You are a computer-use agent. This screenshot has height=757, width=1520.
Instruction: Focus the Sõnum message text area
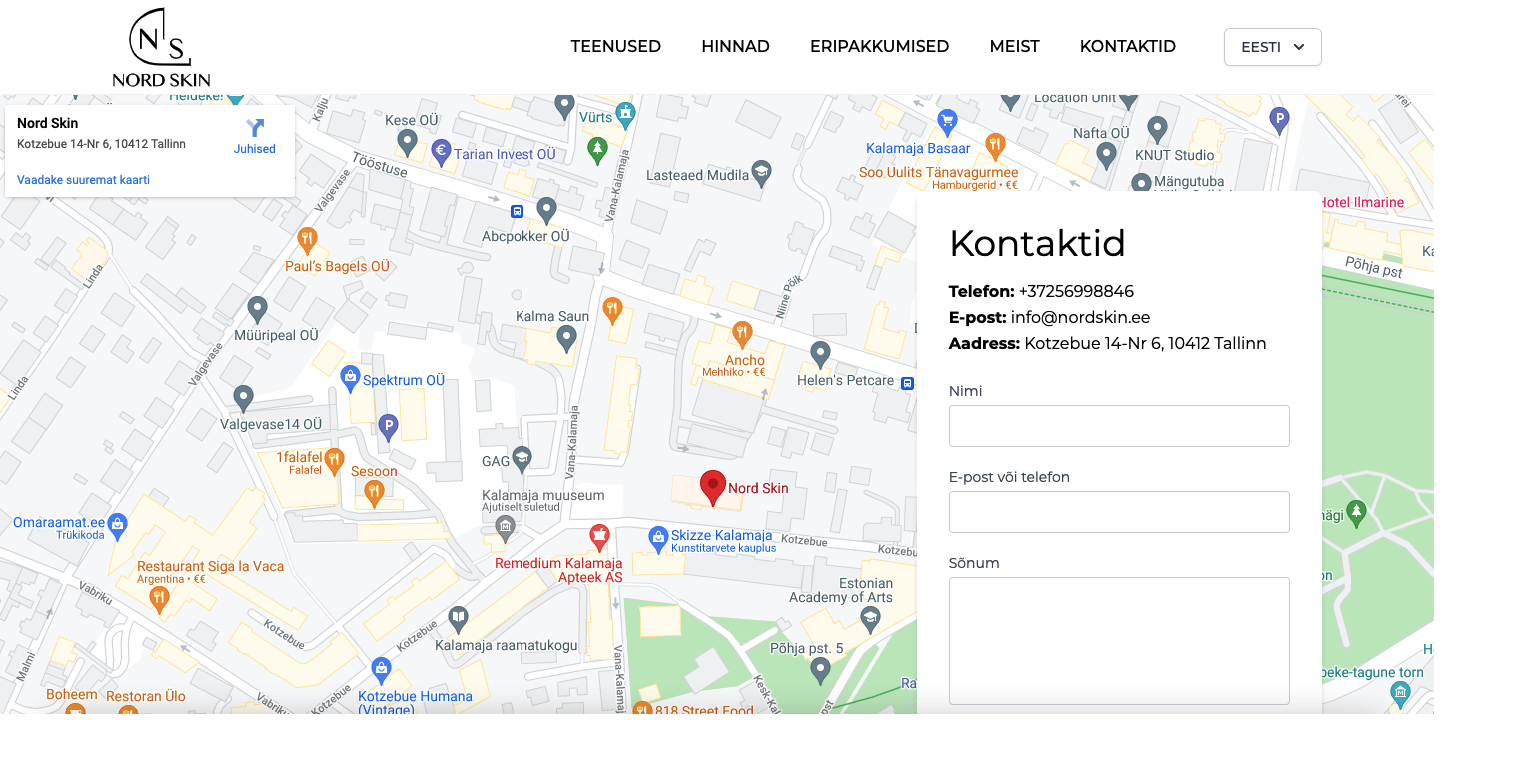pyautogui.click(x=1118, y=640)
